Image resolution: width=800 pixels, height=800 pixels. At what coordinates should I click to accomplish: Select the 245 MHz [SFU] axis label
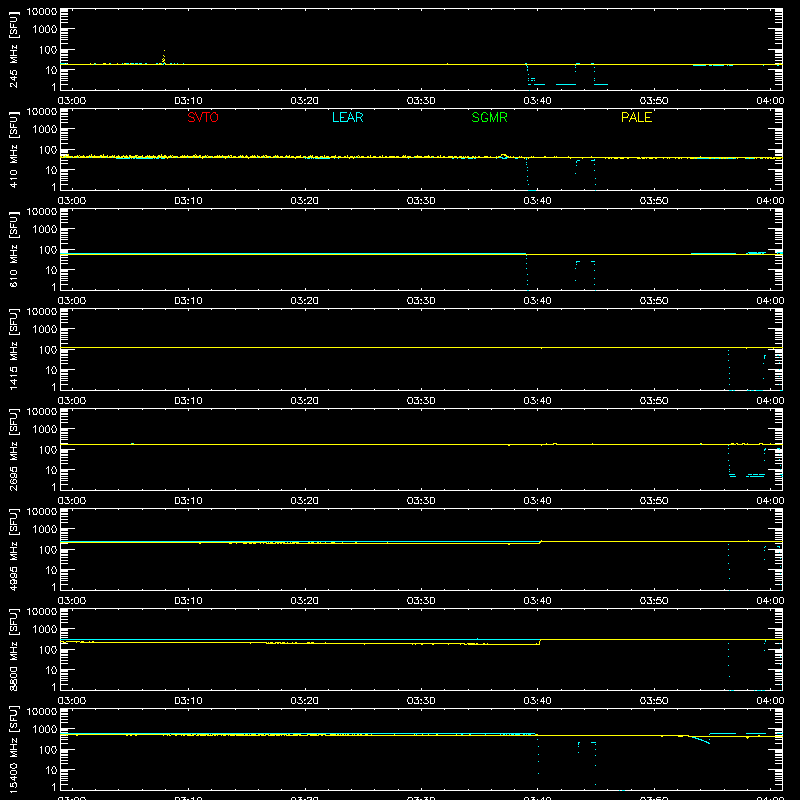[x=14, y=49]
